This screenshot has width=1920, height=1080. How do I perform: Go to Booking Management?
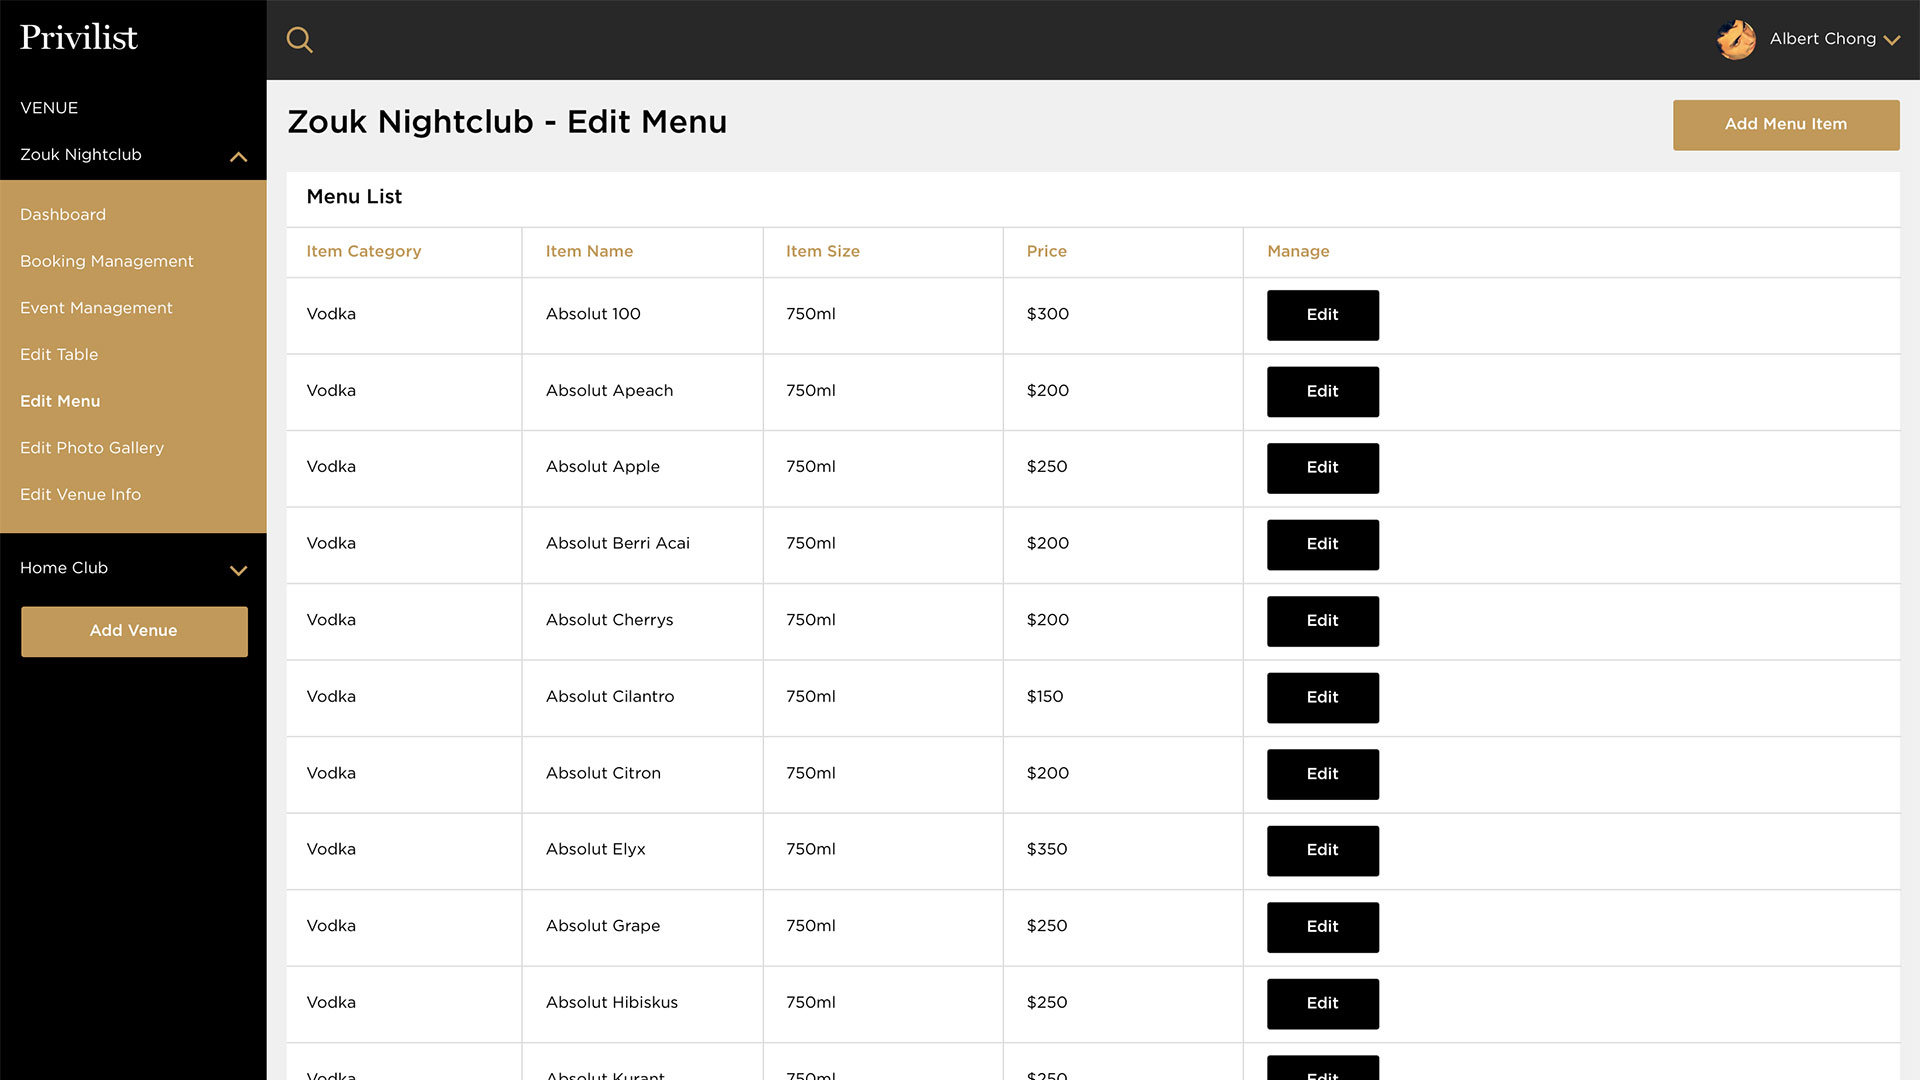tap(107, 261)
